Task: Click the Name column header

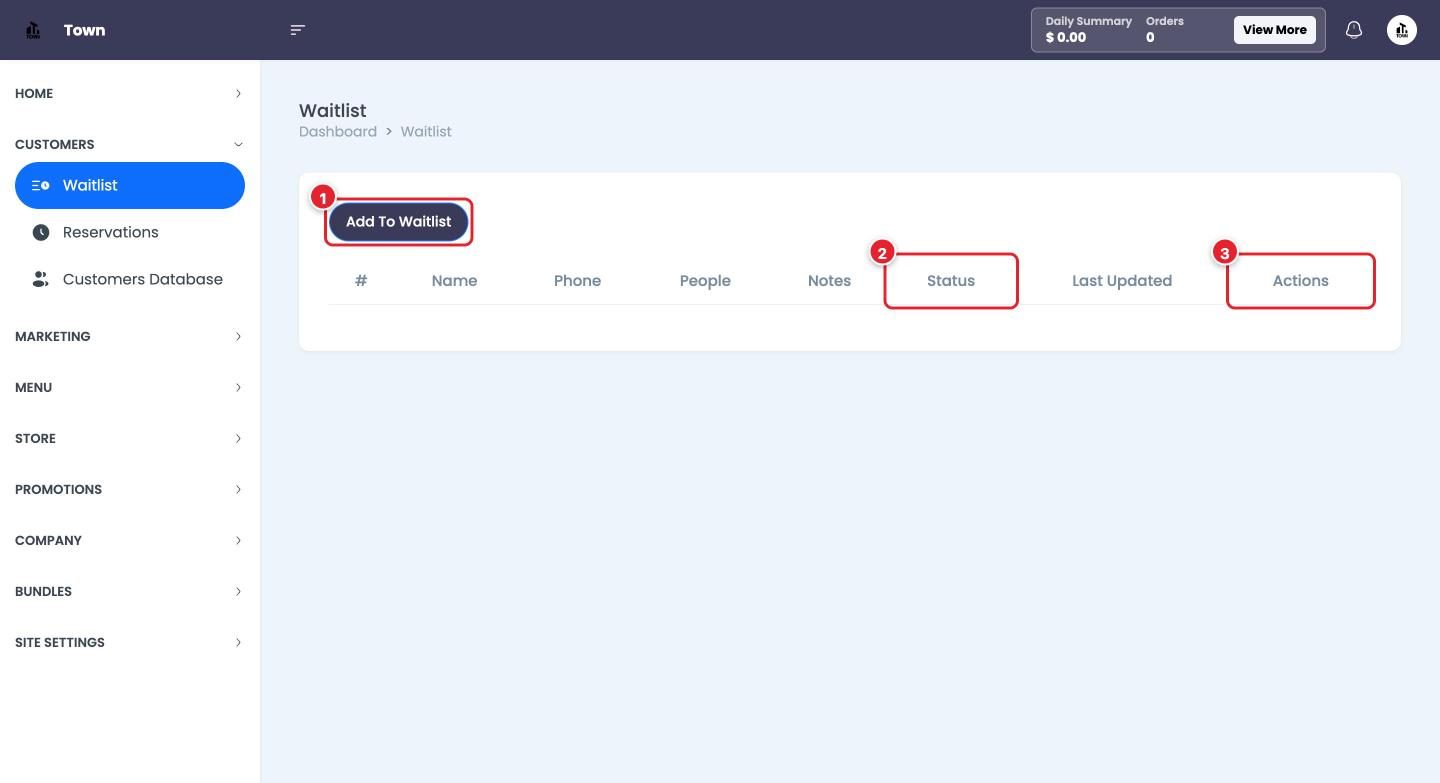Action: tap(454, 281)
